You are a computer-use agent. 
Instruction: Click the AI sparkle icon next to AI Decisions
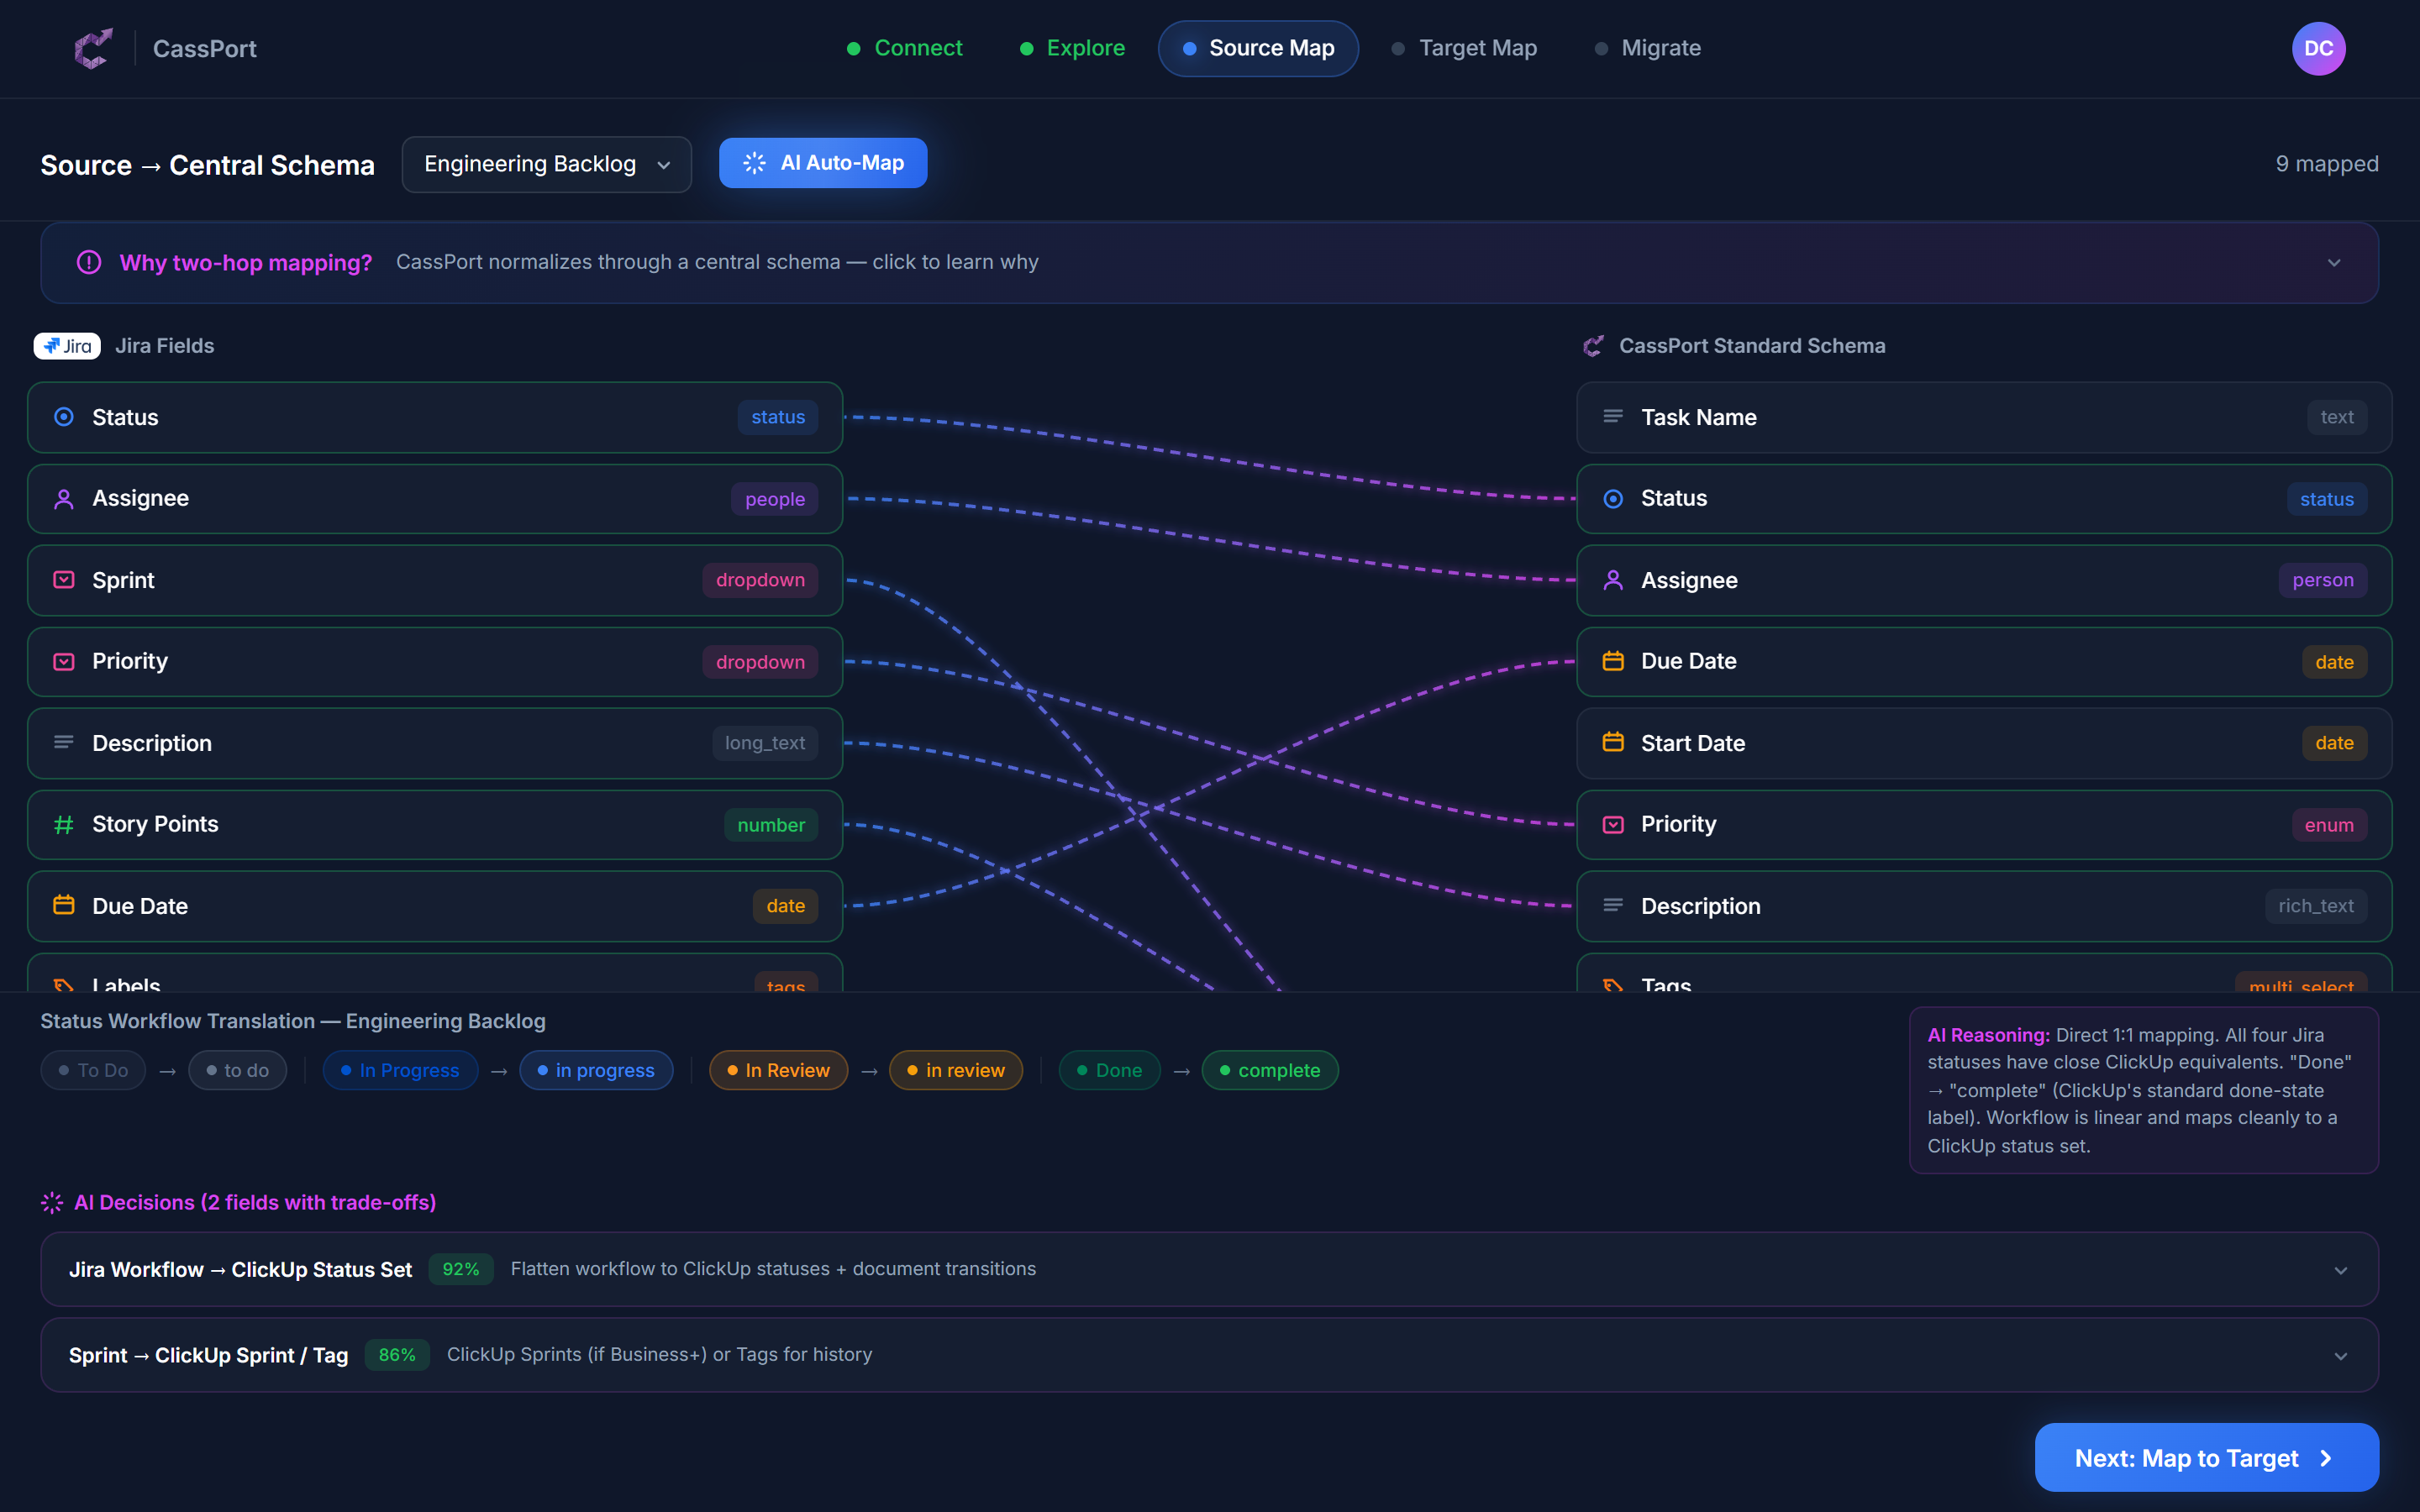click(51, 1203)
